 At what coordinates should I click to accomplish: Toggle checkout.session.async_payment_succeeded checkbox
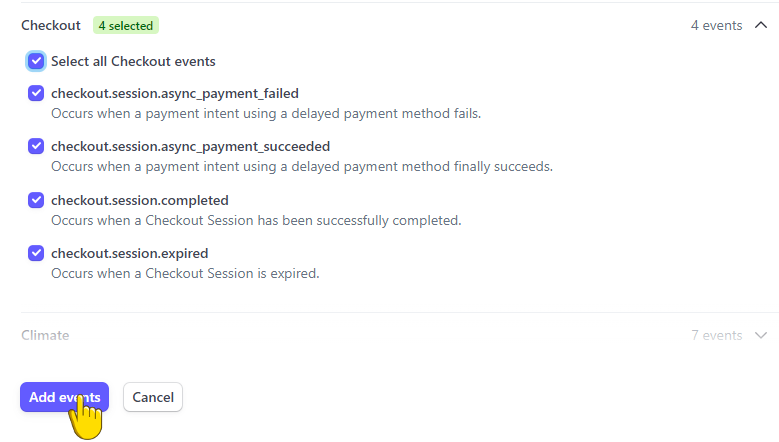point(36,146)
